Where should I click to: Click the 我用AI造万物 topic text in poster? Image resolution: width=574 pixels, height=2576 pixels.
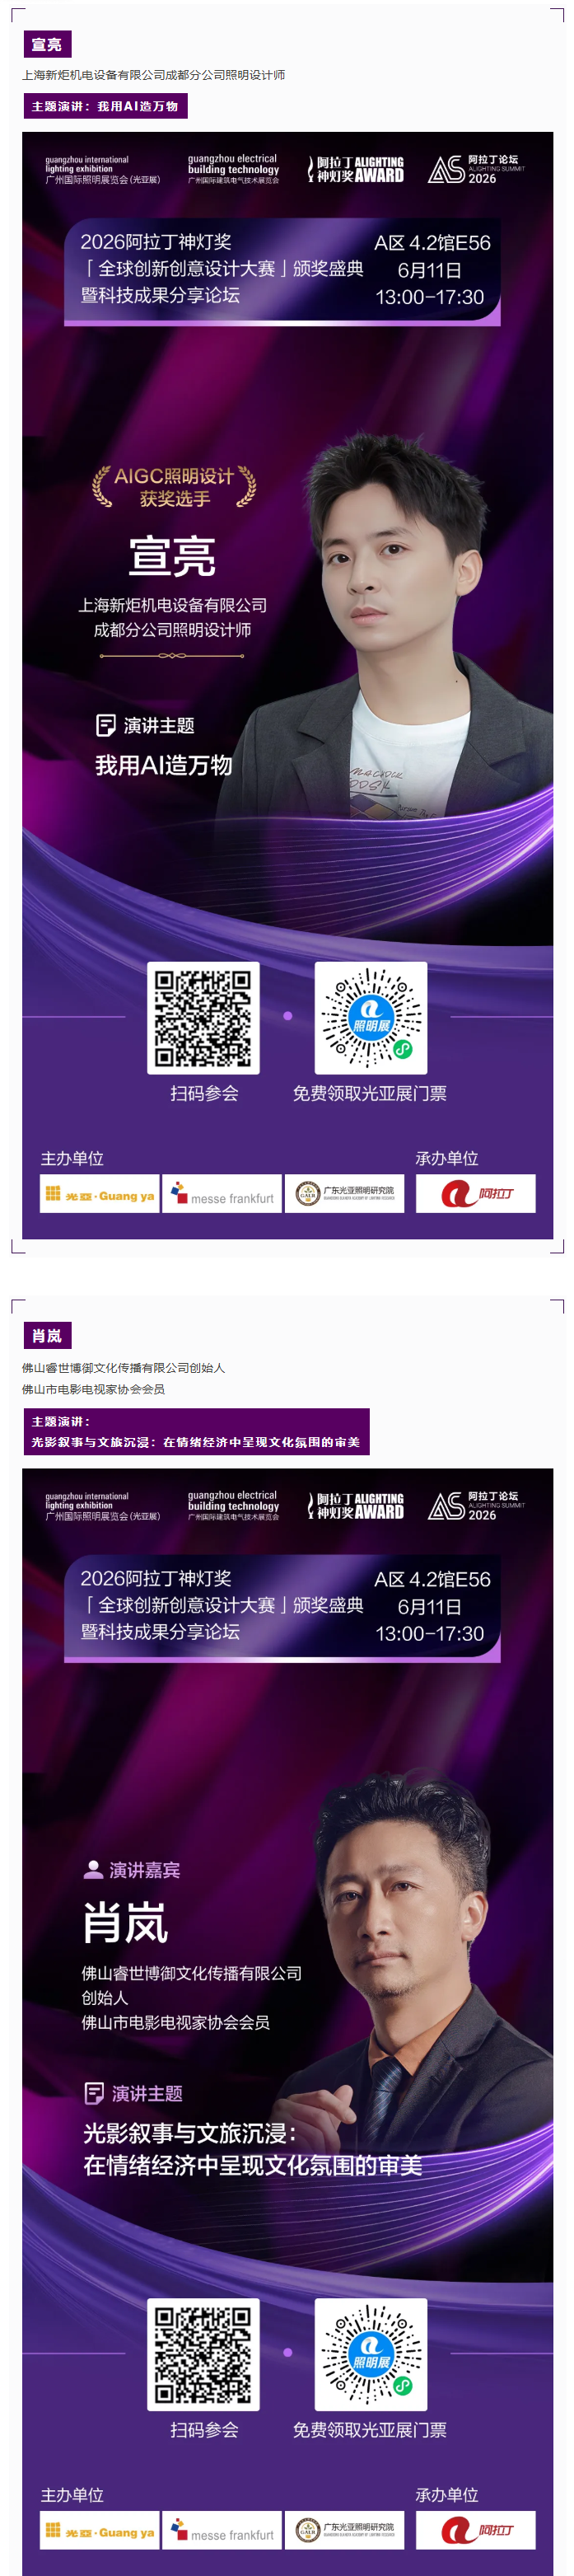[x=164, y=765]
